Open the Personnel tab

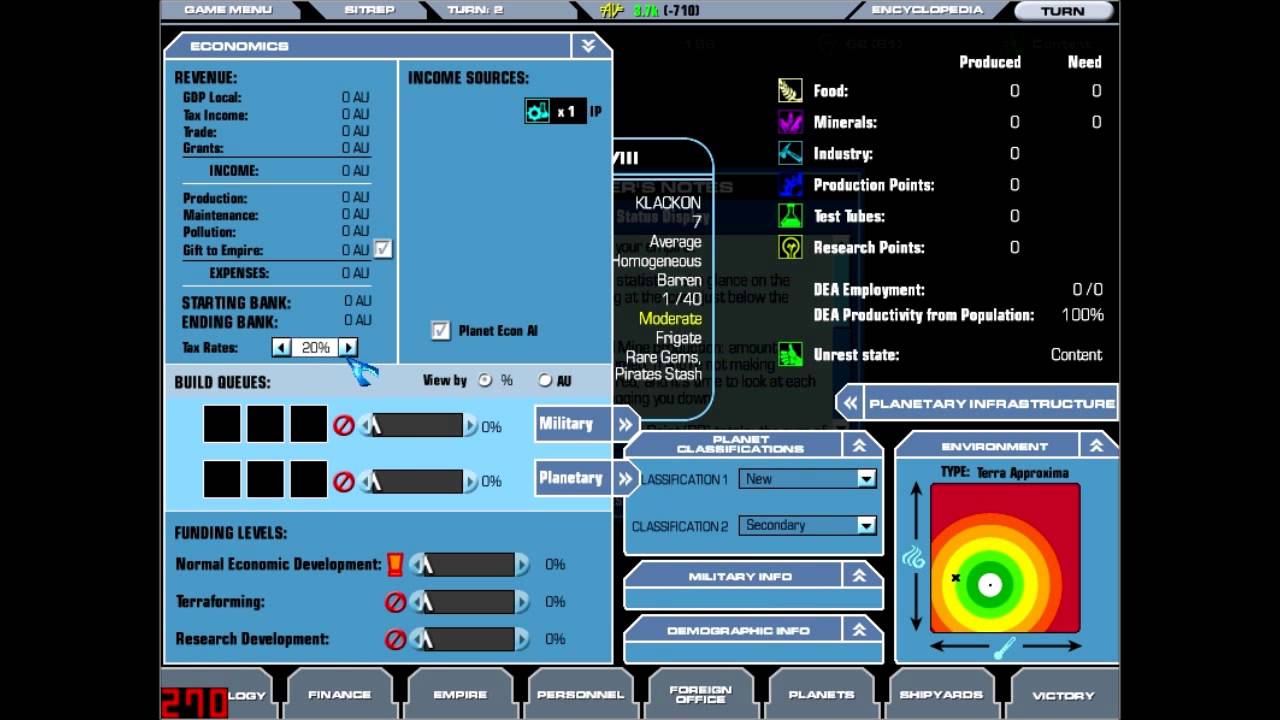[x=580, y=694]
